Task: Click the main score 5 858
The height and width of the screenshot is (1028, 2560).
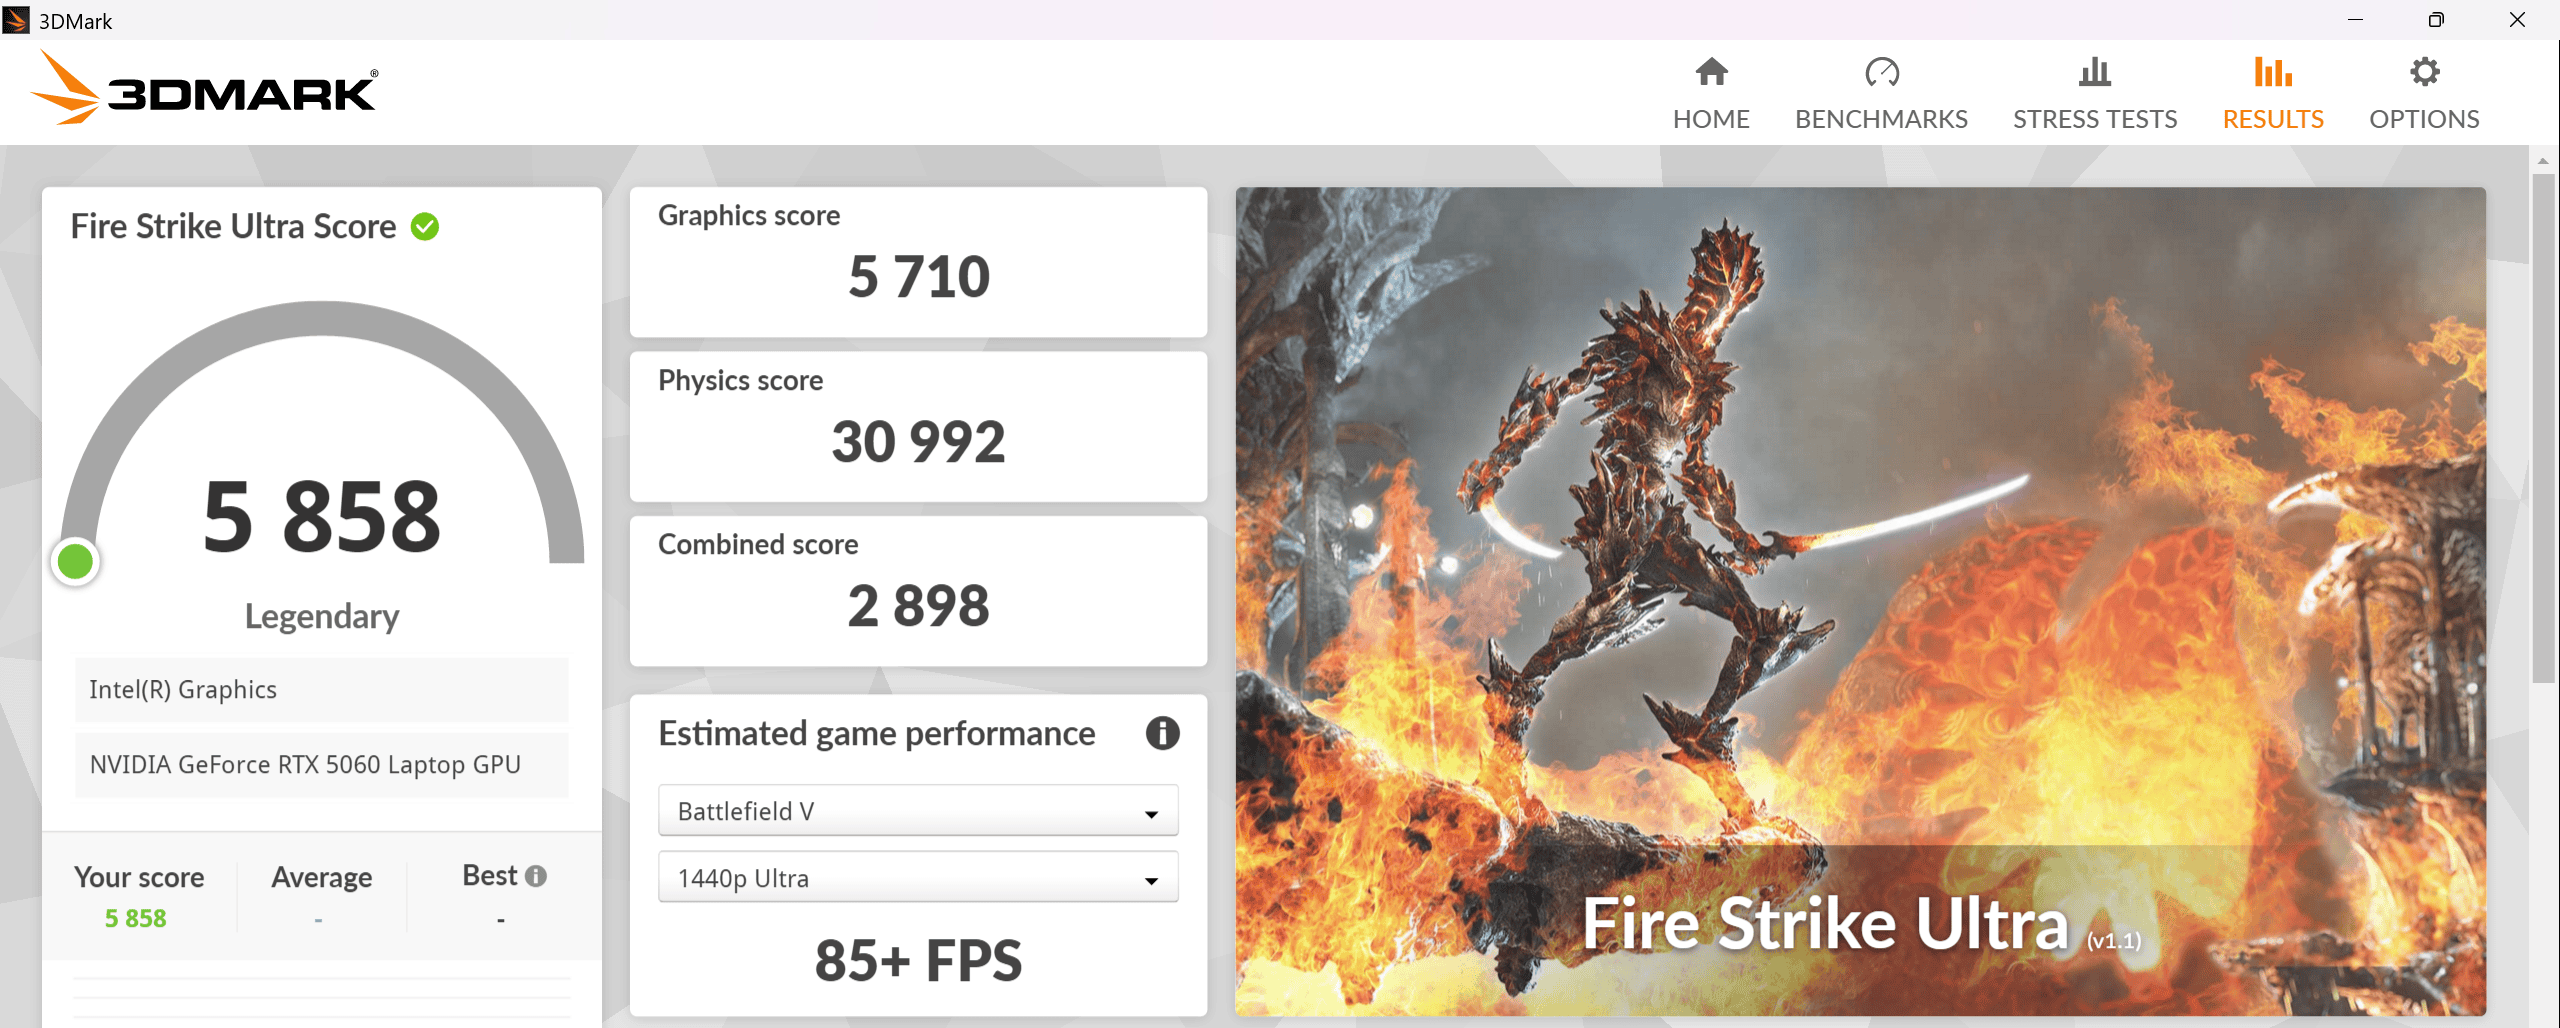Action: pos(321,516)
